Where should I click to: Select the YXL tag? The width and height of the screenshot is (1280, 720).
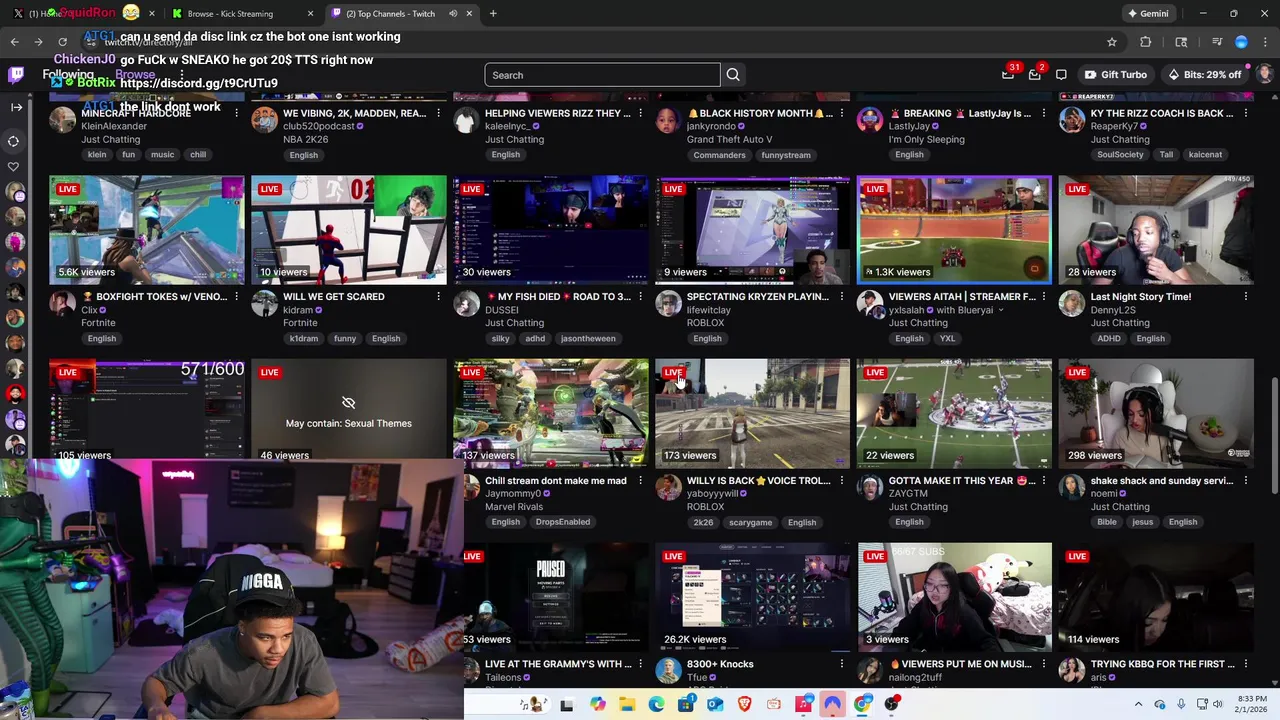[947, 338]
